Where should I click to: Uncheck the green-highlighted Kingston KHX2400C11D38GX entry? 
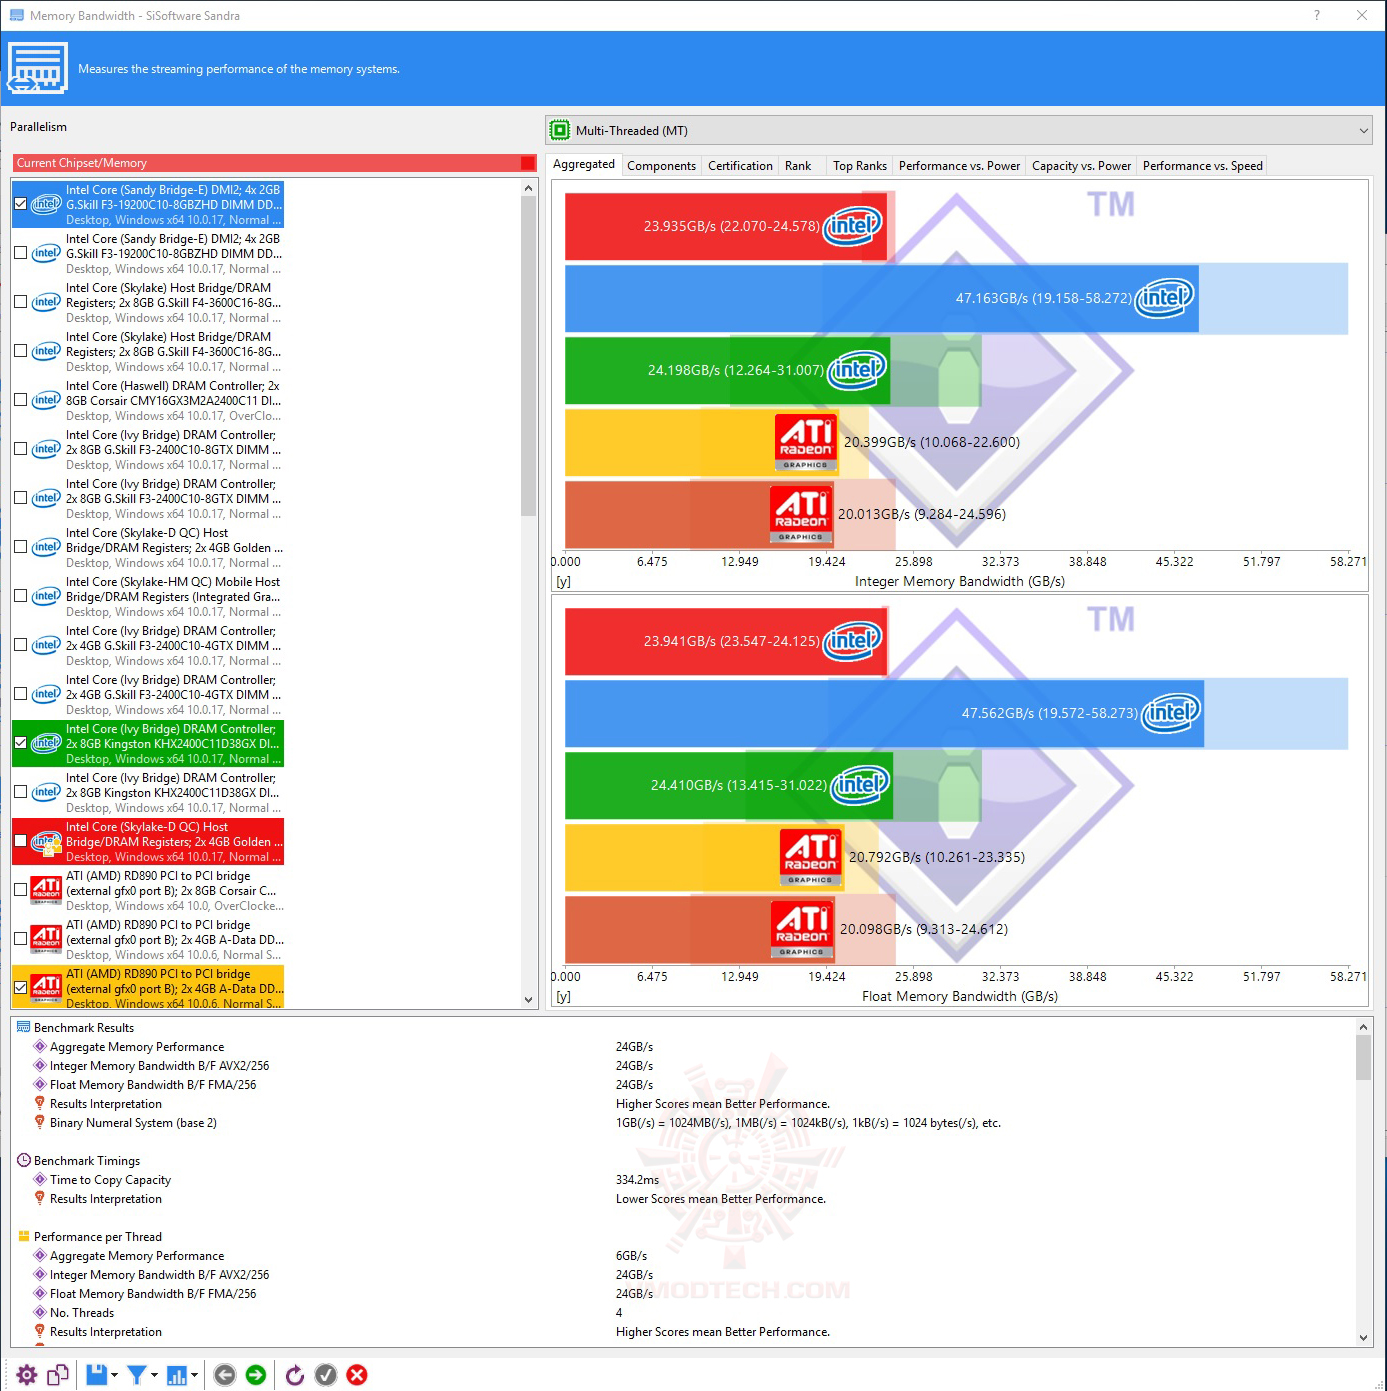pyautogui.click(x=20, y=743)
